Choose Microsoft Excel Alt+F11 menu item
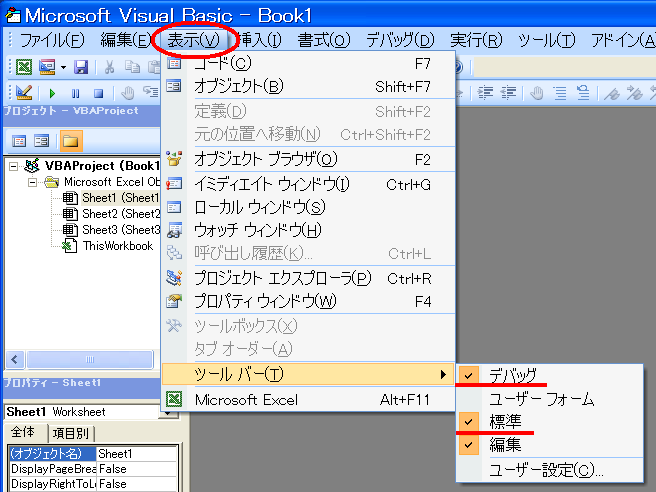This screenshot has width=656, height=492. [308, 400]
